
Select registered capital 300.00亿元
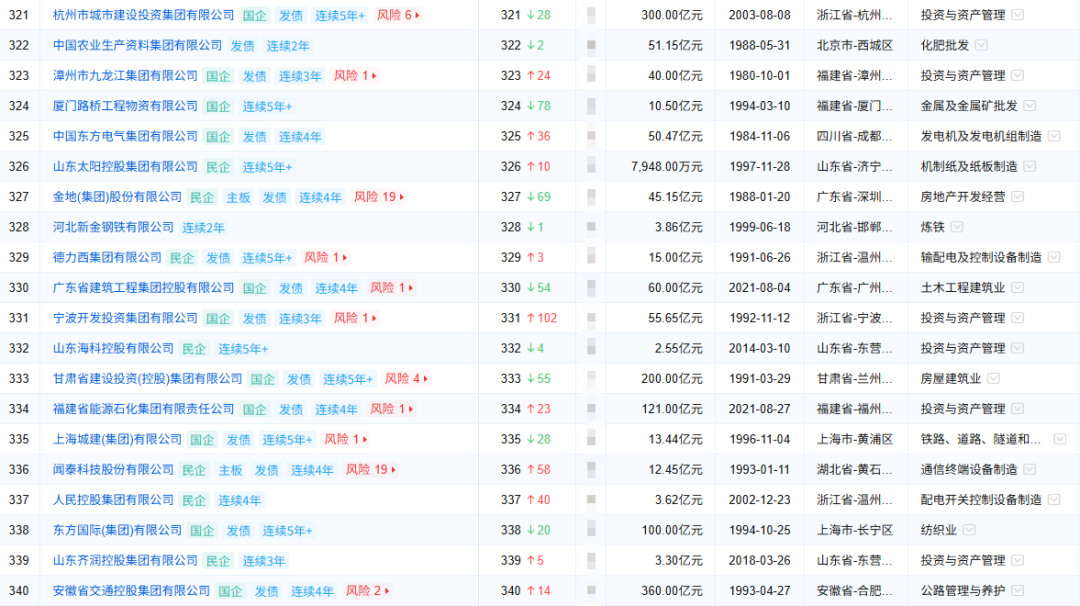[672, 15]
